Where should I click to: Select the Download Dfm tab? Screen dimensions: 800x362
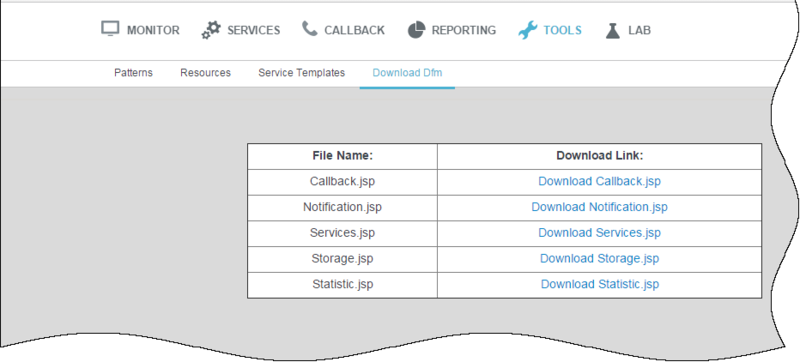(407, 73)
